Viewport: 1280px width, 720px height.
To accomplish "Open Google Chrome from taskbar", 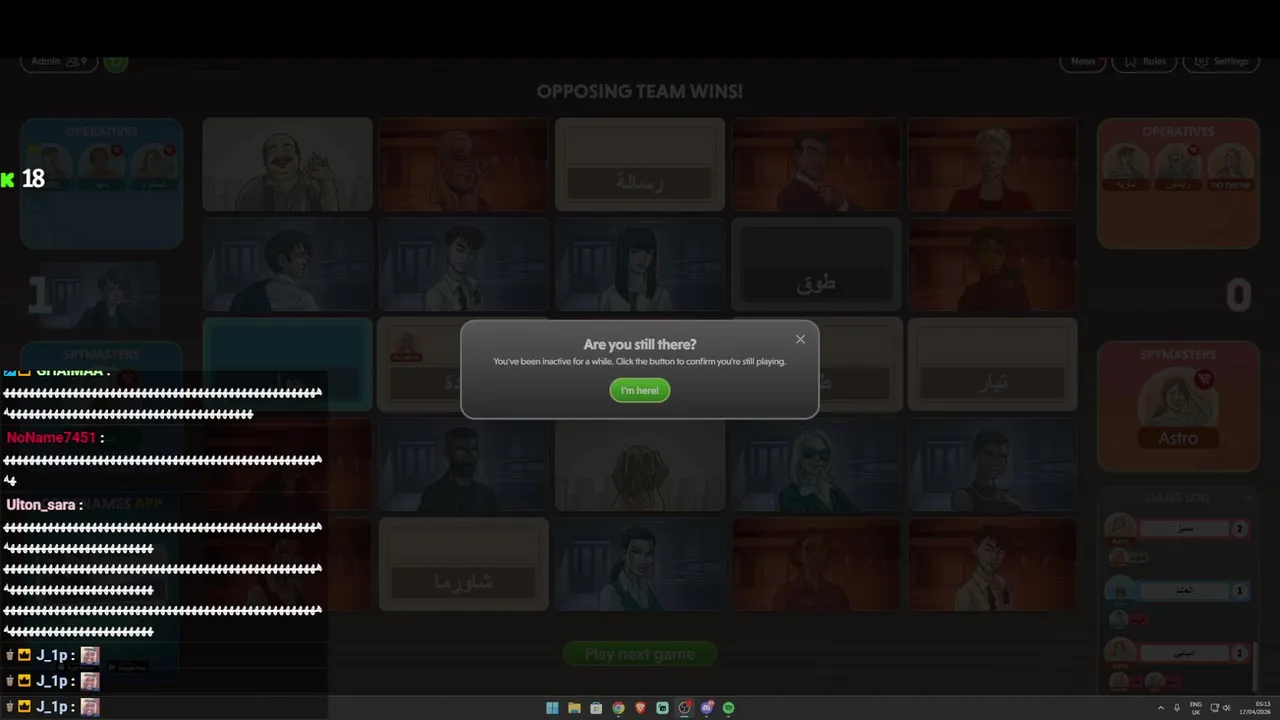I will click(618, 708).
